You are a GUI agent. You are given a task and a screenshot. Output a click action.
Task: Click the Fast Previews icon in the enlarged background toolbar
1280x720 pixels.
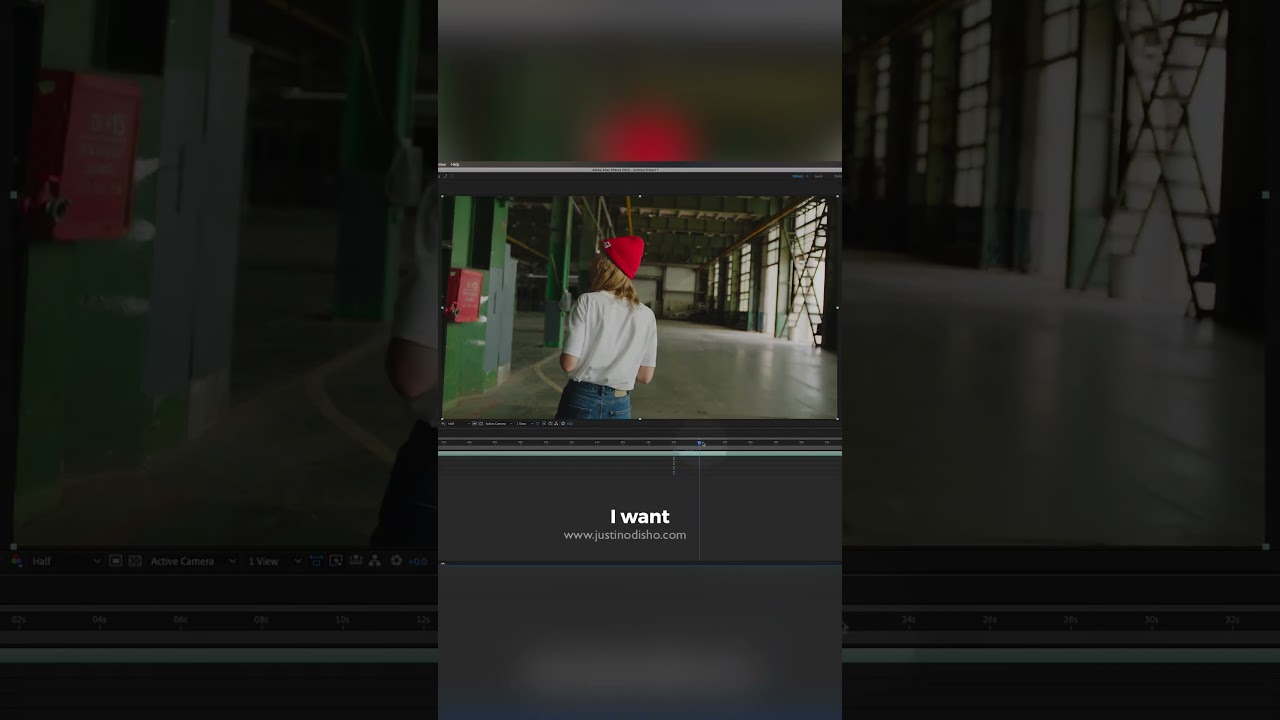point(335,561)
